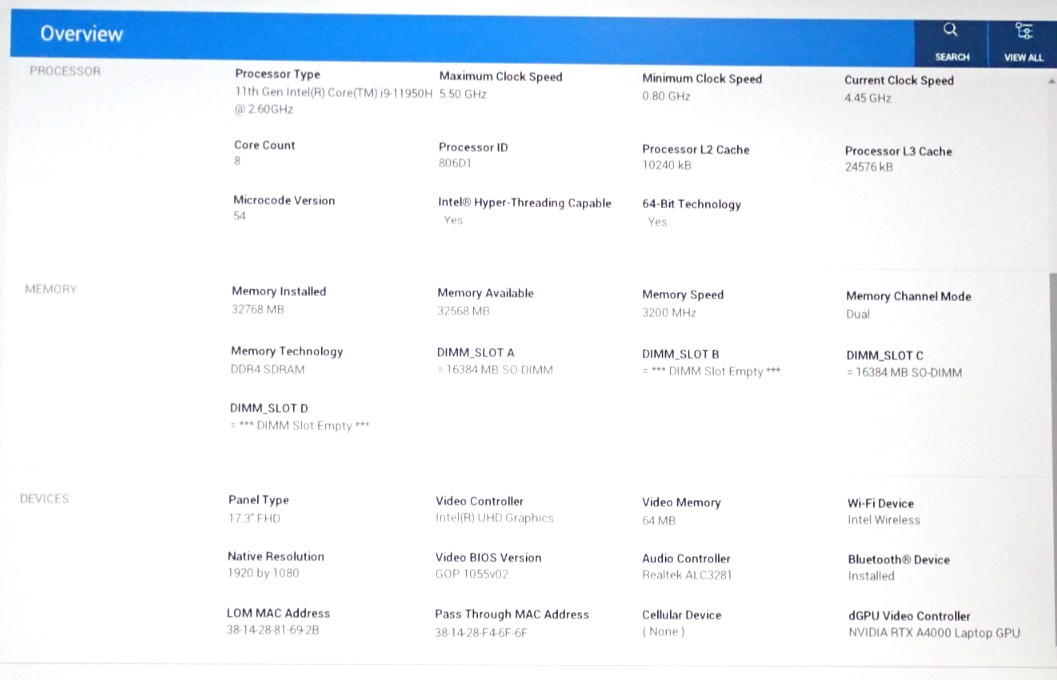Image resolution: width=1057 pixels, height=680 pixels.
Task: Select the MEMORY section label
Action: click(x=51, y=289)
